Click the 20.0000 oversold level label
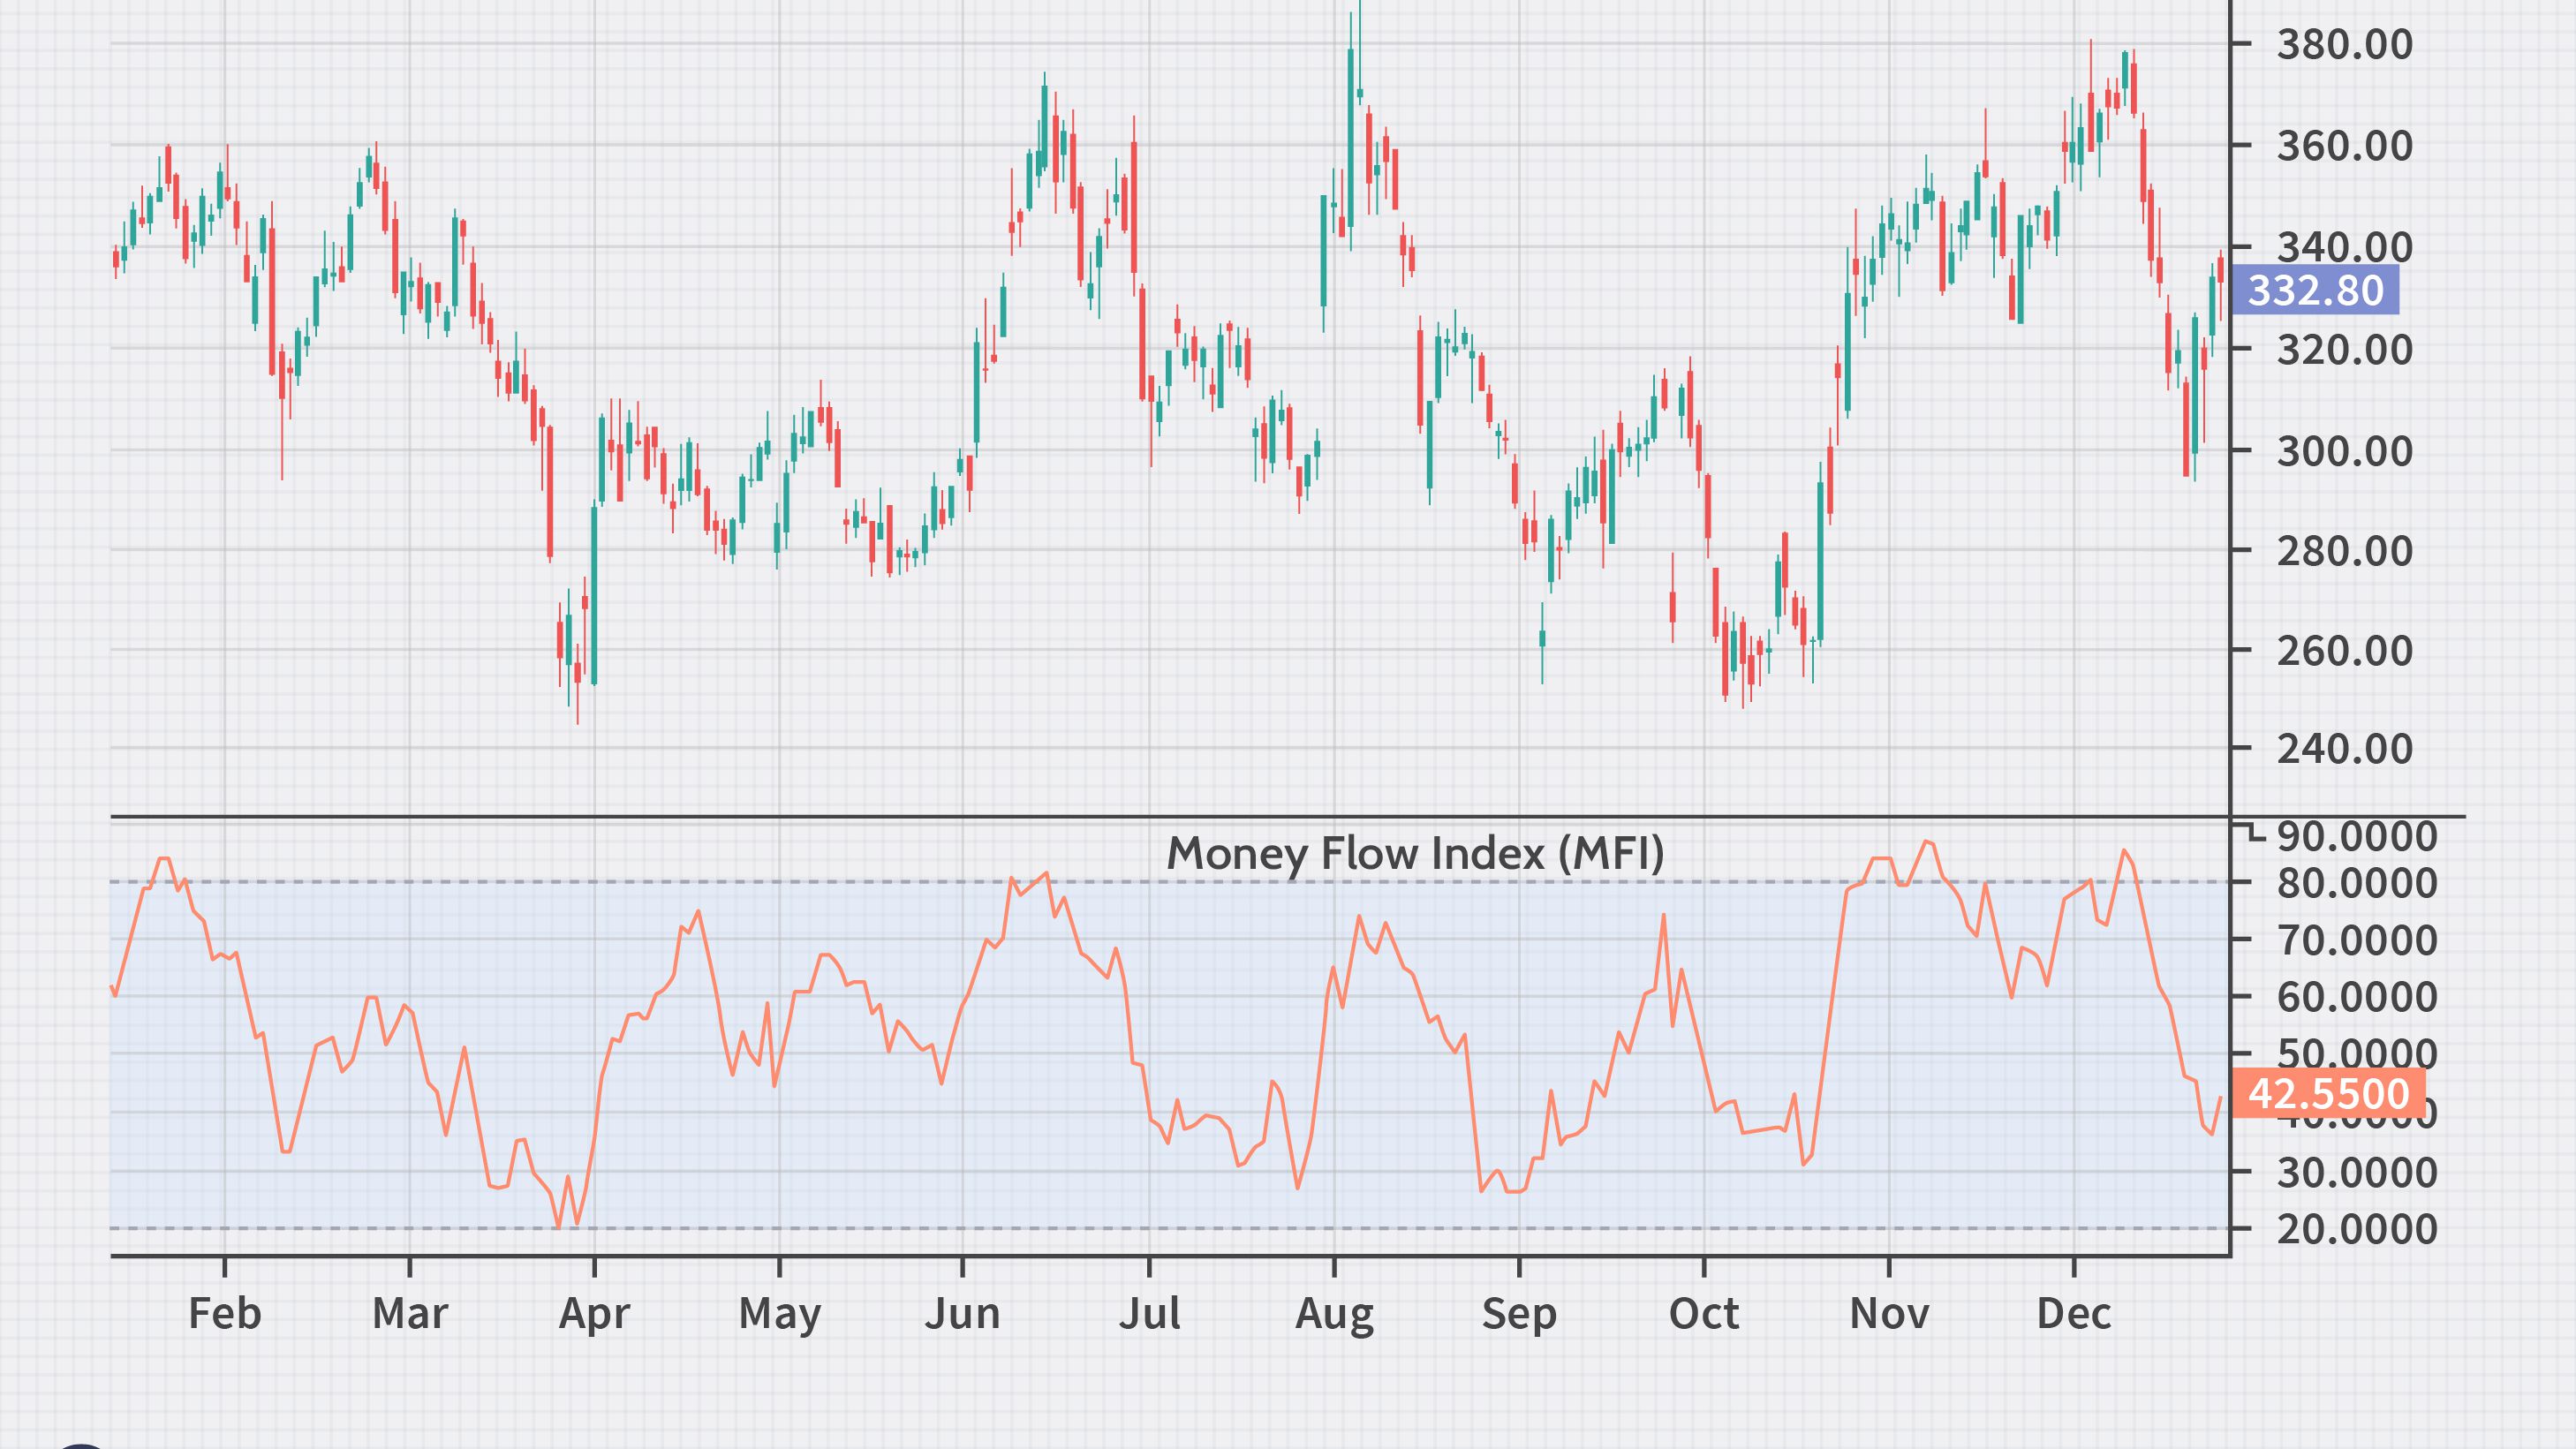The width and height of the screenshot is (2576, 1449). pos(2356,1229)
